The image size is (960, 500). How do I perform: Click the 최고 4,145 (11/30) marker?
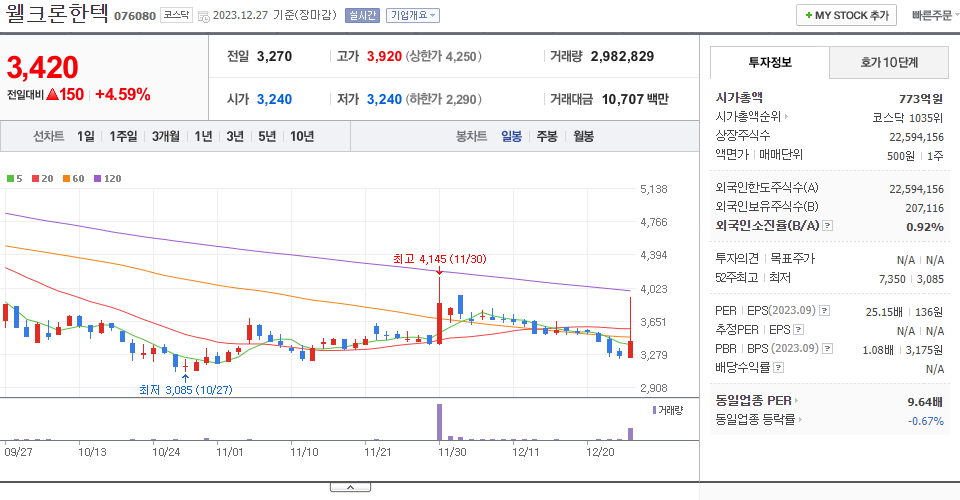(440, 259)
